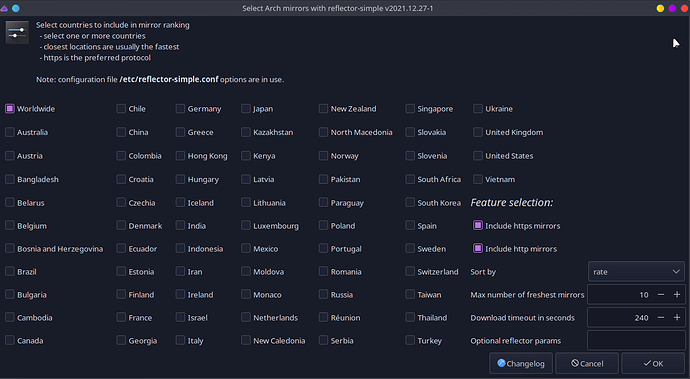Tick the Netherlands checkbox
This screenshot has width=690, height=379.
tap(246, 317)
